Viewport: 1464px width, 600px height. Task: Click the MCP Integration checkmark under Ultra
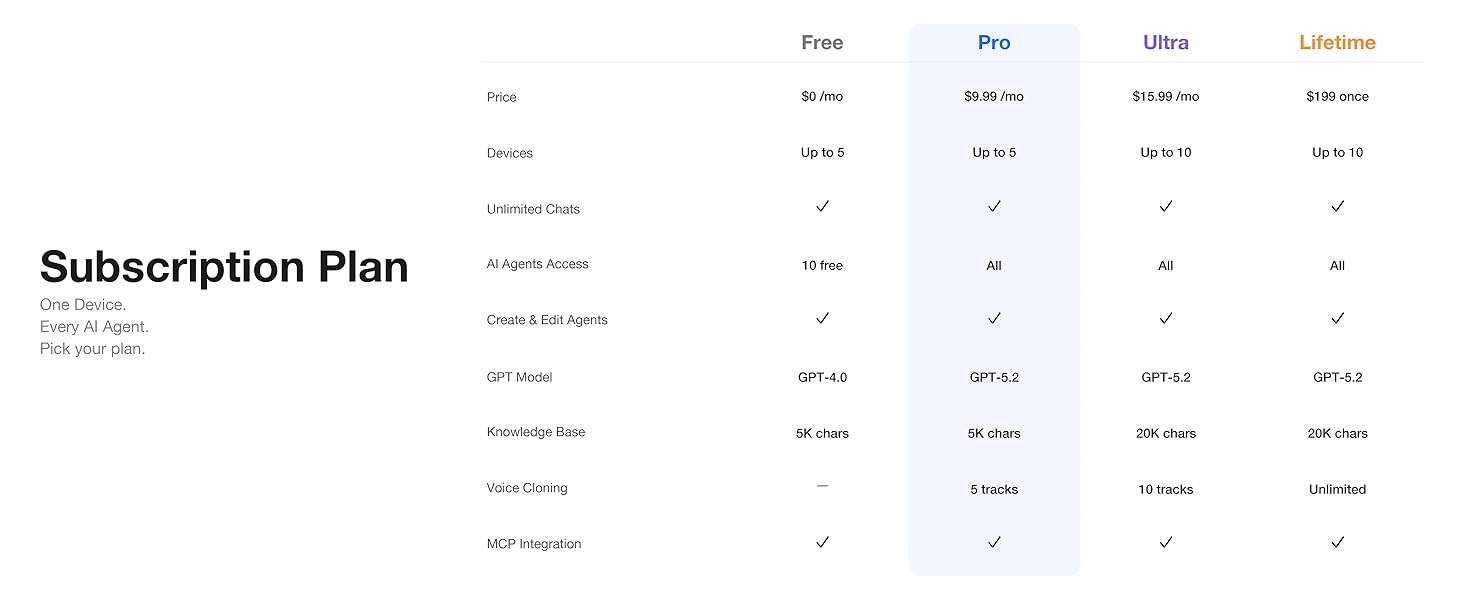click(x=1166, y=543)
